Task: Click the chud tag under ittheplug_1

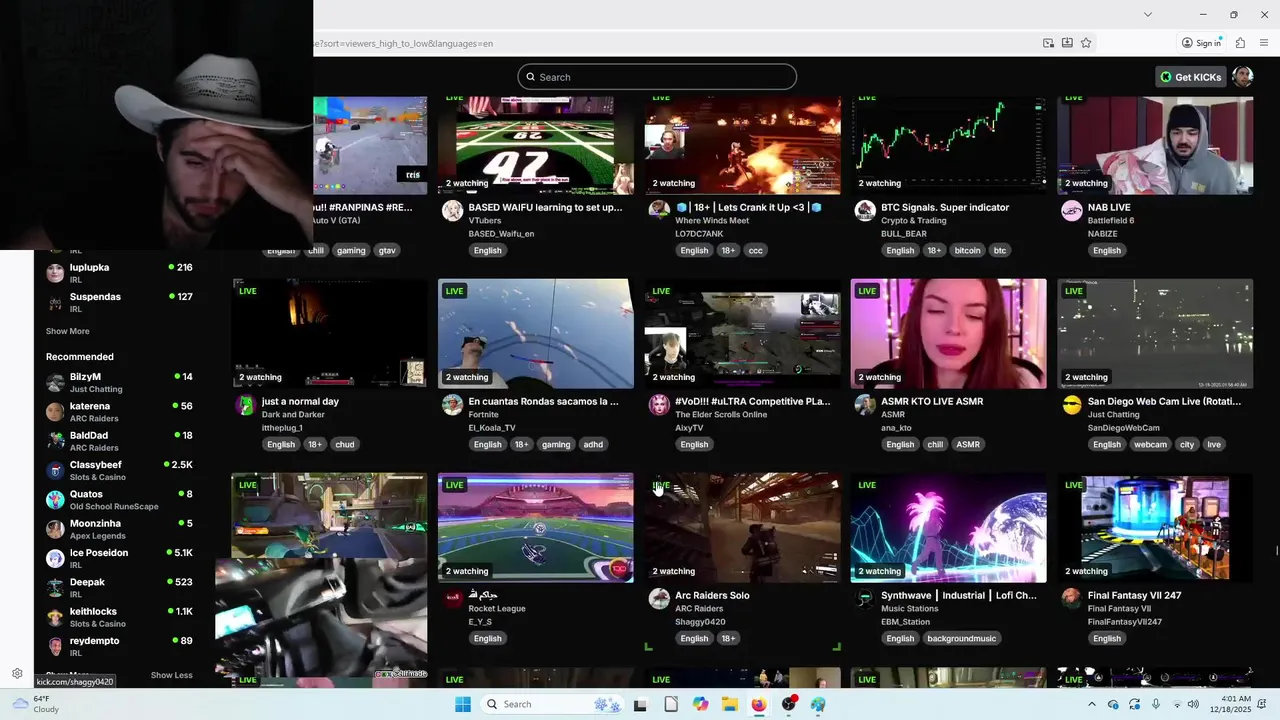Action: tap(345, 444)
